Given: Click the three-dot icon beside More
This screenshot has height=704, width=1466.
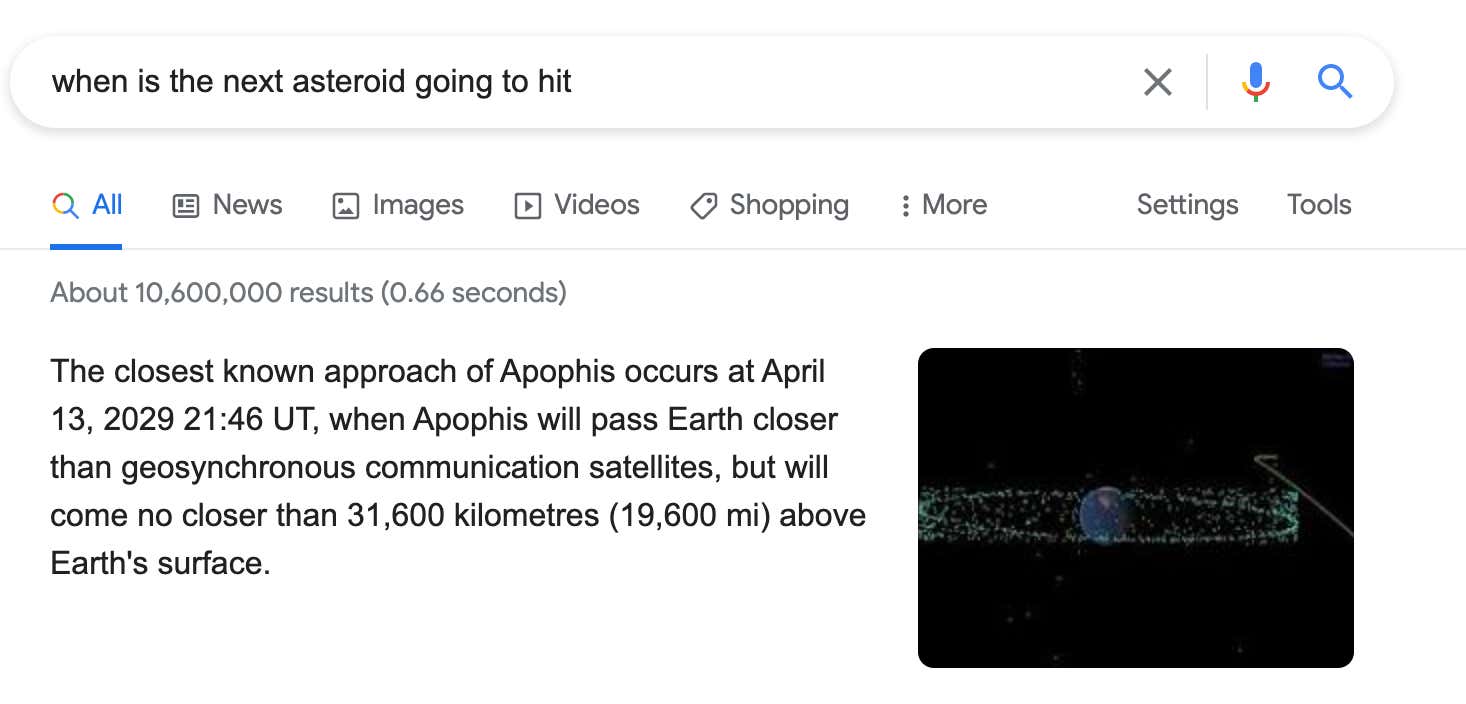Looking at the screenshot, I should (x=905, y=206).
